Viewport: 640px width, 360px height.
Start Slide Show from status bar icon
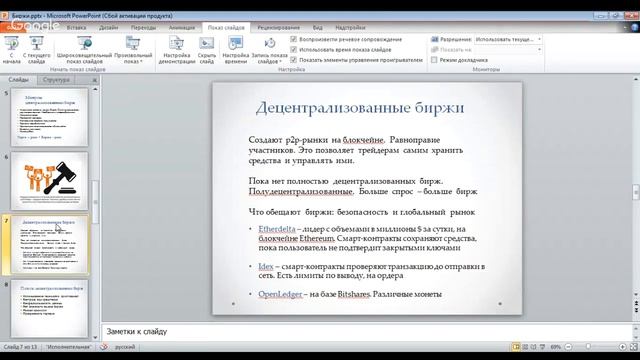pyautogui.click(x=542, y=347)
